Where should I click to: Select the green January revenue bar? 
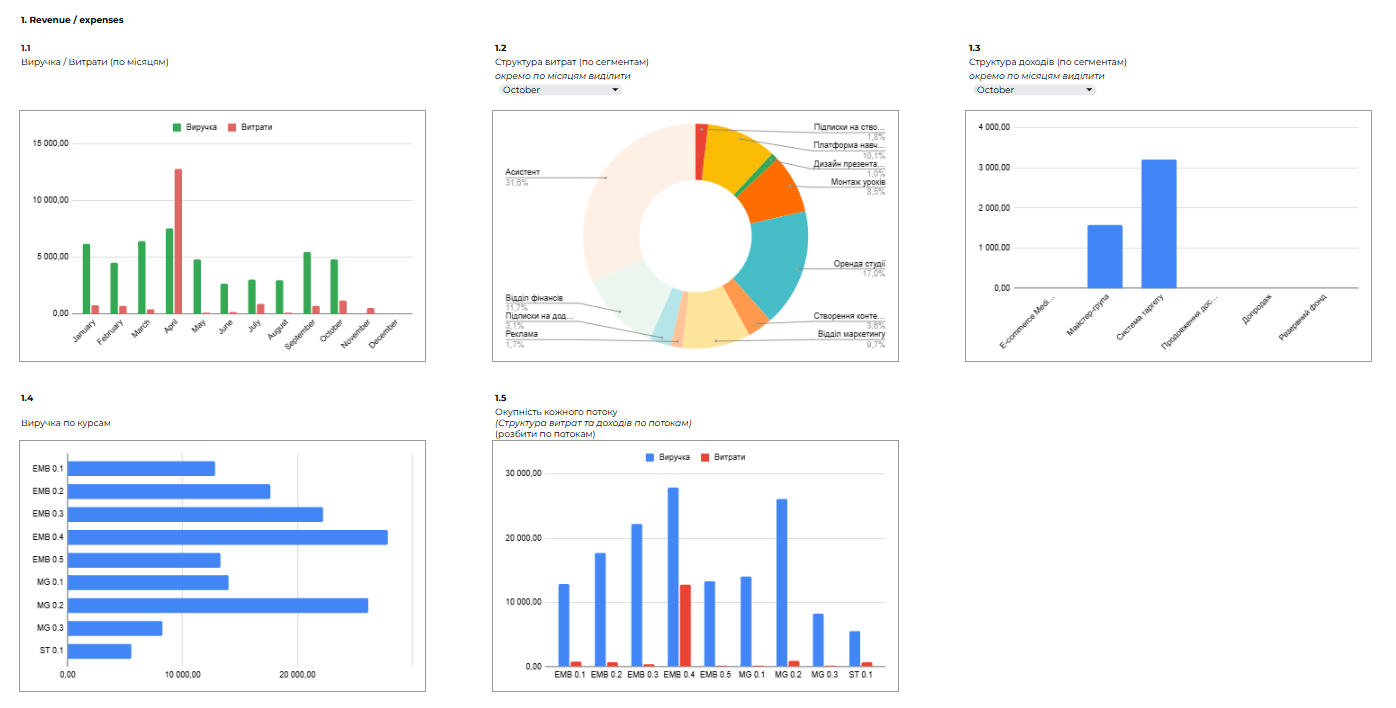86,278
